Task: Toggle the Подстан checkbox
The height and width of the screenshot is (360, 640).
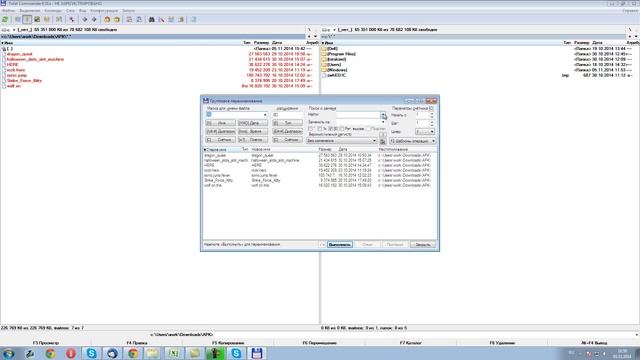Action: [x=368, y=129]
